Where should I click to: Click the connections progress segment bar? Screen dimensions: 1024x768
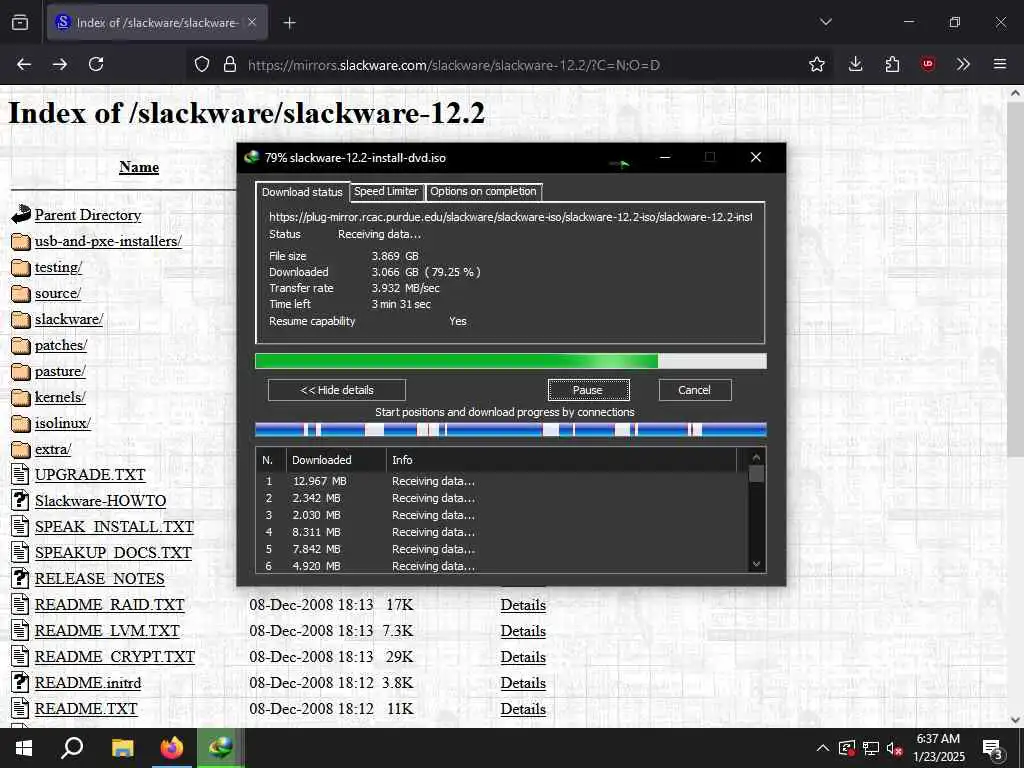pos(511,430)
